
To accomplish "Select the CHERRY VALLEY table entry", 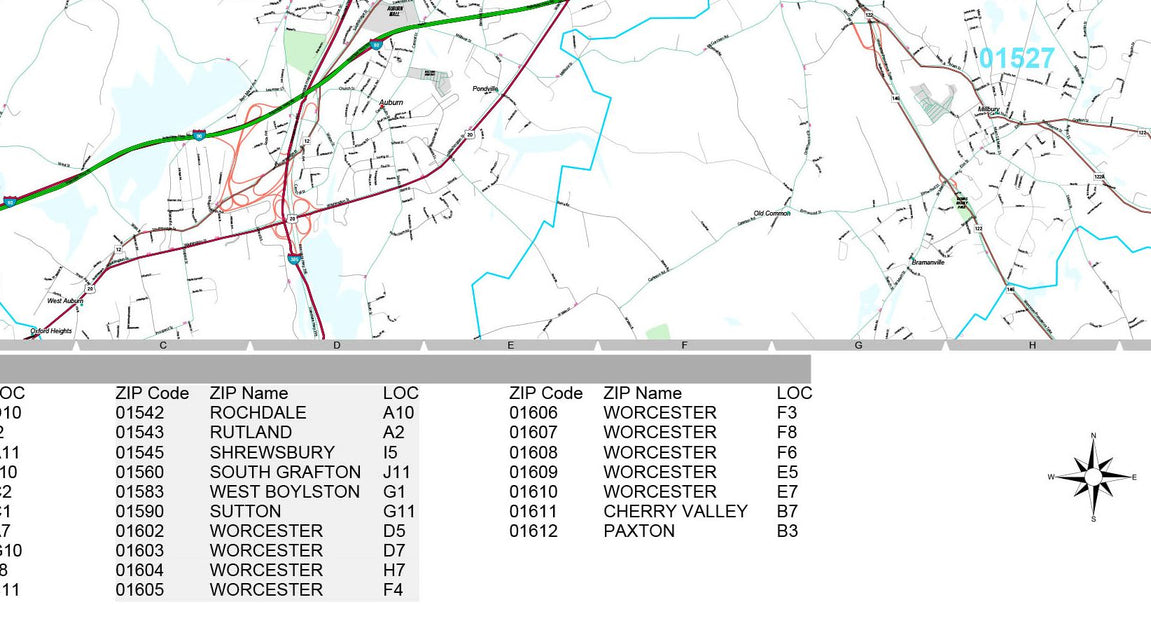I will point(675,511).
